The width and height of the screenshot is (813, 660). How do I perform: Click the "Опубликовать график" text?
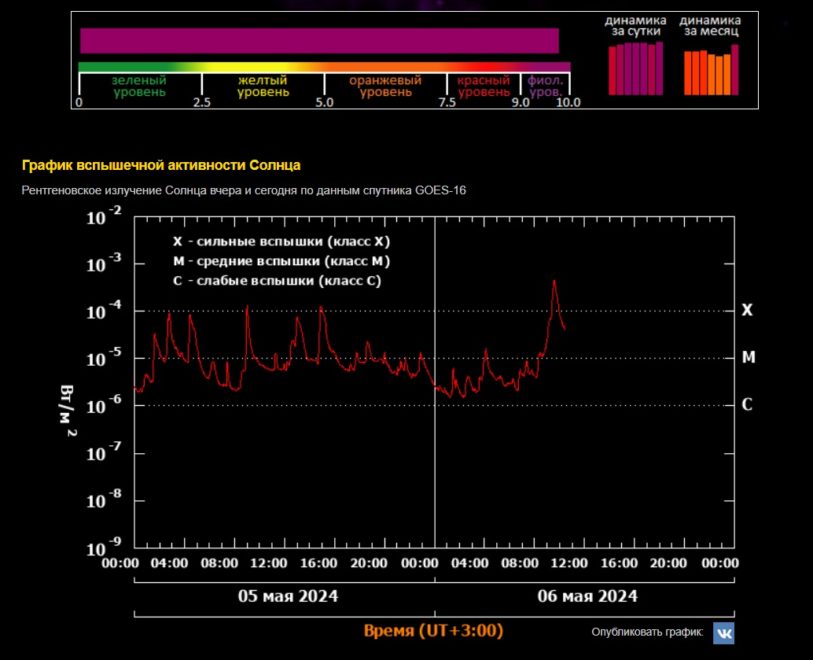point(648,633)
